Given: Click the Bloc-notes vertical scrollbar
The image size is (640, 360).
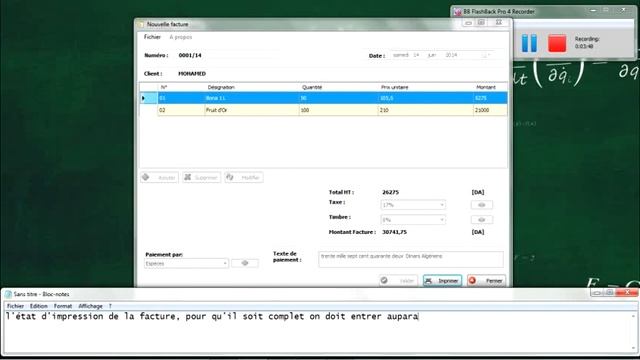Looking at the screenshot, I should [633, 332].
